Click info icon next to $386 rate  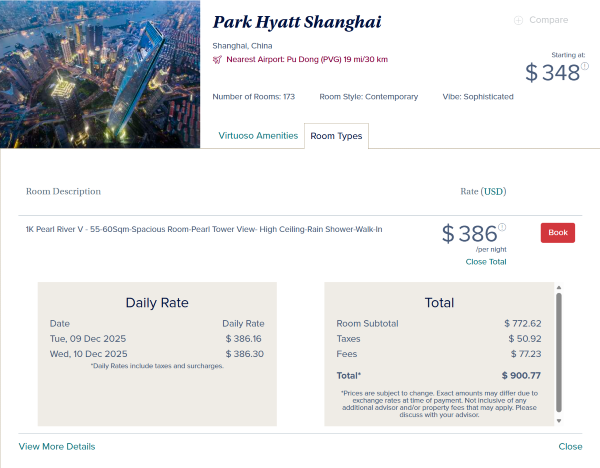502,227
